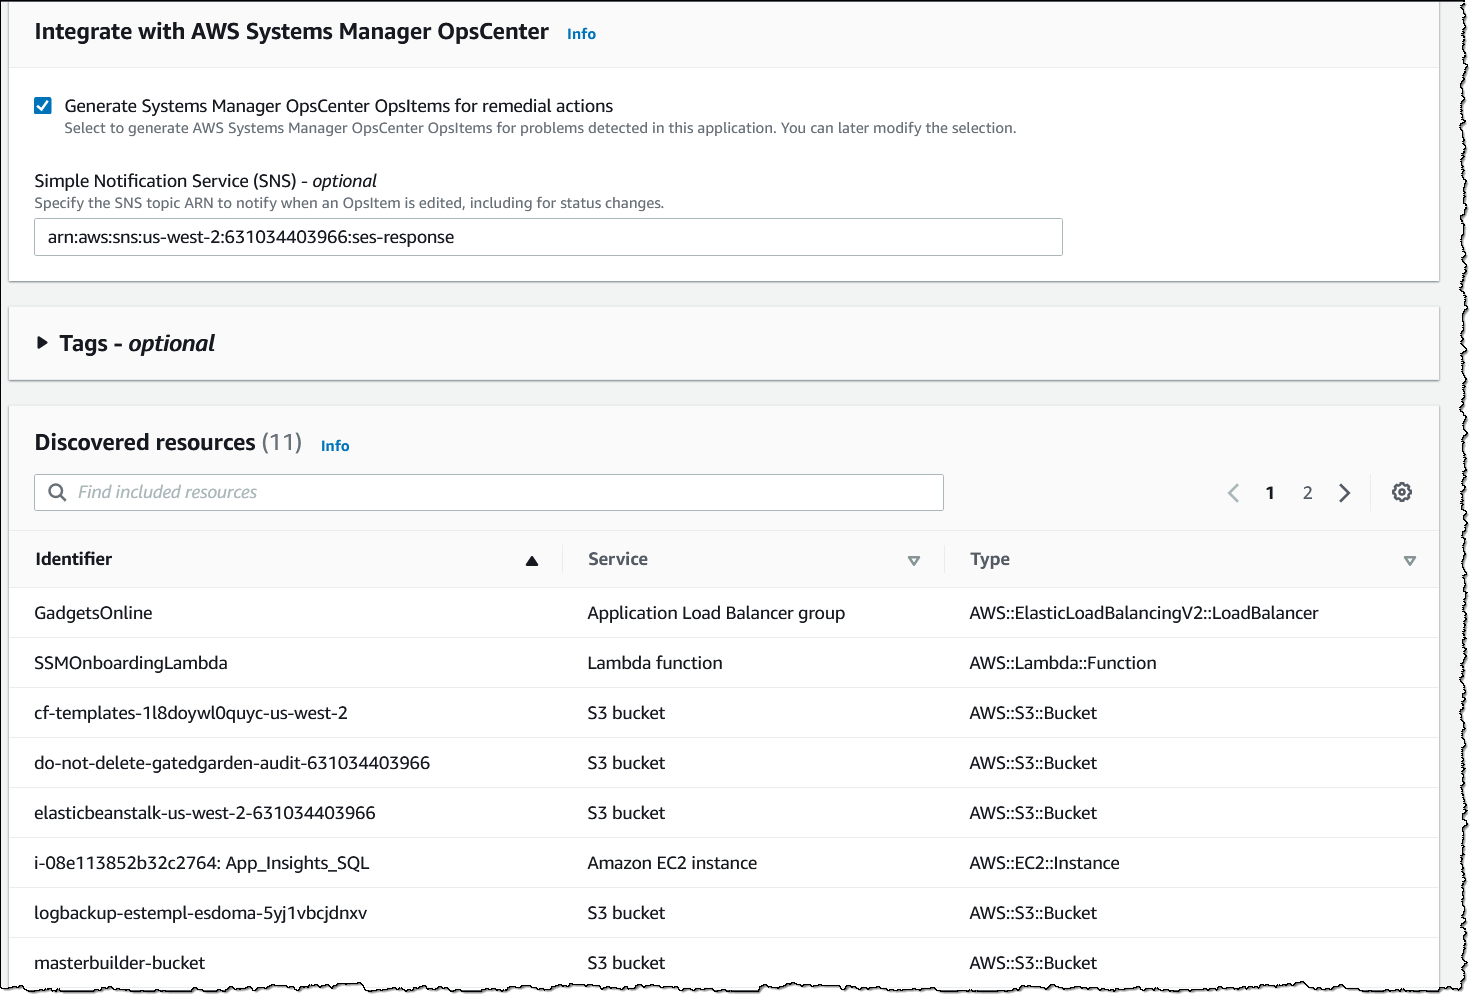The height and width of the screenshot is (997, 1473).
Task: Open Info link next to Discovered resources
Action: tap(335, 446)
